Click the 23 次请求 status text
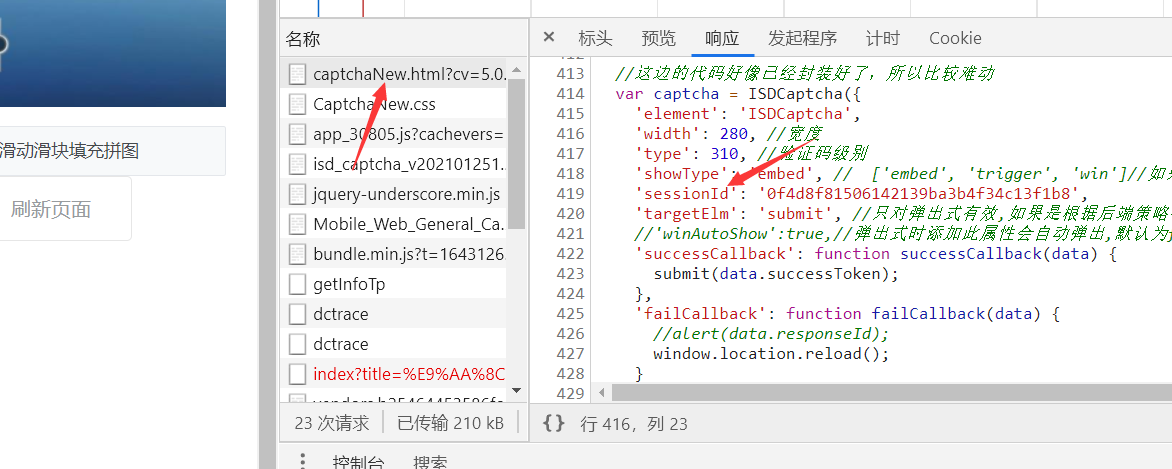This screenshot has width=1172, height=469. coord(332,423)
